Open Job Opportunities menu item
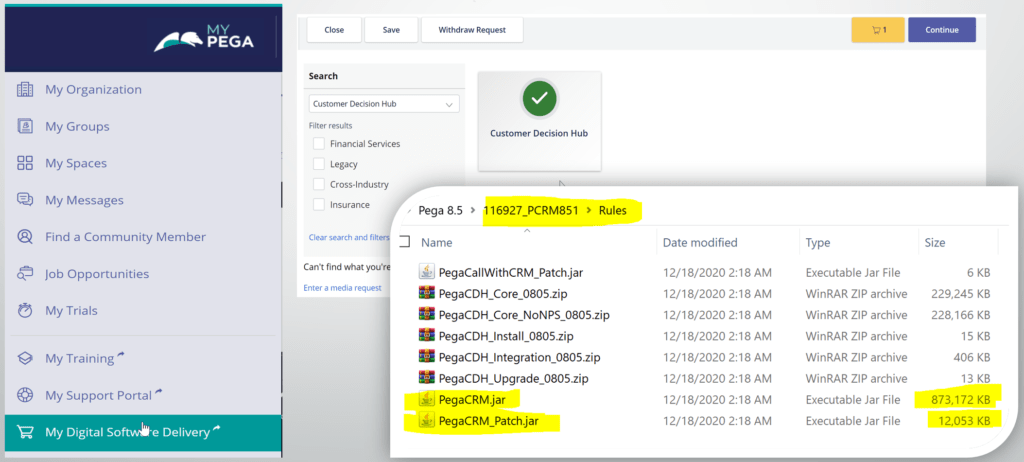 click(97, 274)
